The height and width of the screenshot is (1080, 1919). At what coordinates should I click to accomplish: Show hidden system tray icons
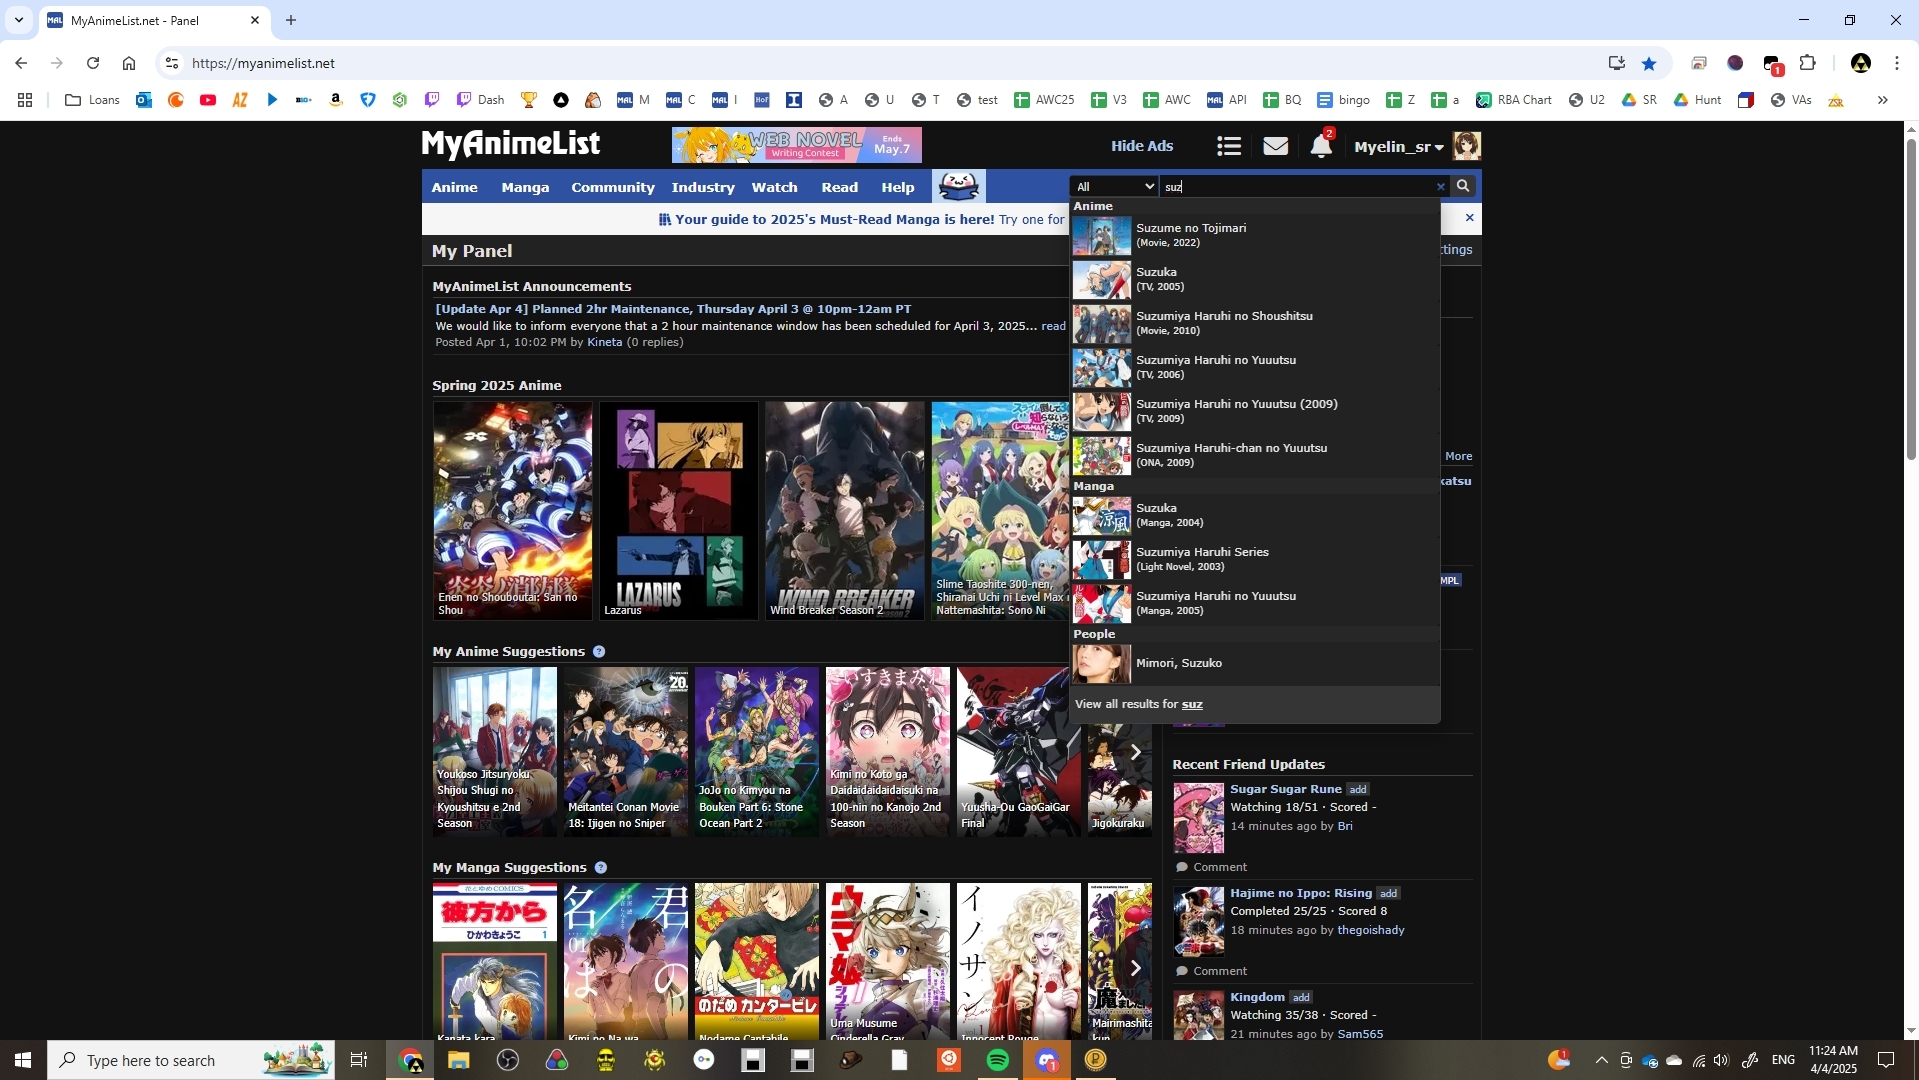1601,1060
